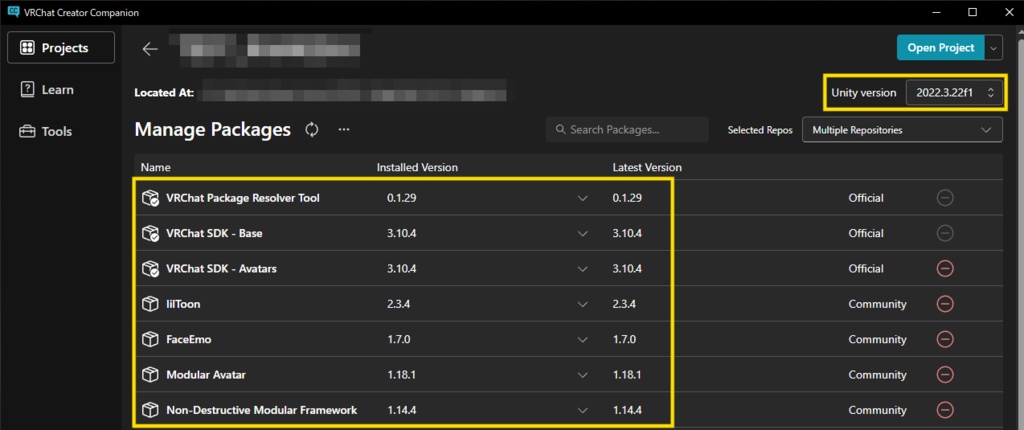Click the Installed Version column header
The width and height of the screenshot is (1024, 430).
point(417,167)
